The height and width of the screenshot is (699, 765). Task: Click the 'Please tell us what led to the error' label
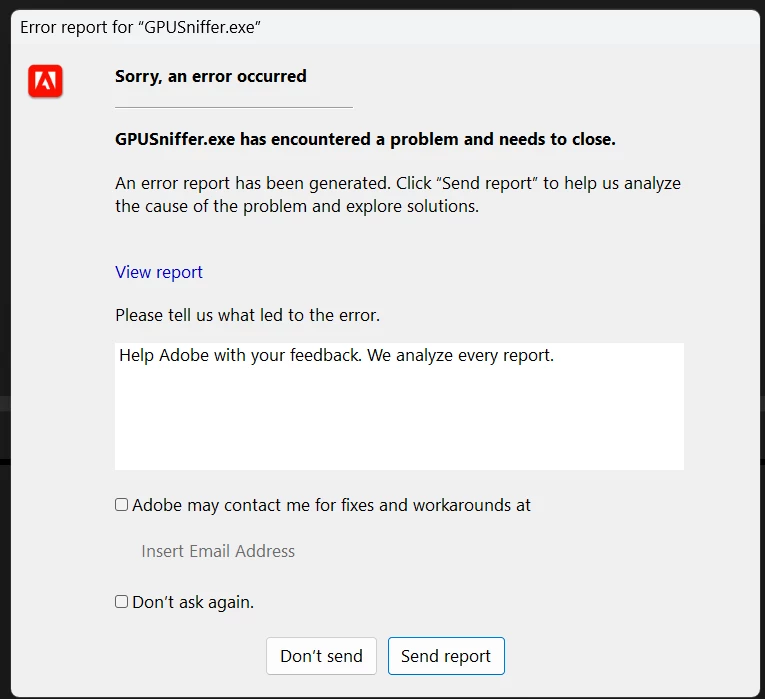coord(247,315)
